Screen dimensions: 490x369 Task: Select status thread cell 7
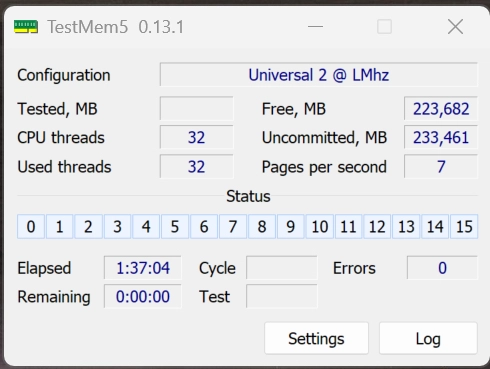click(x=233, y=227)
